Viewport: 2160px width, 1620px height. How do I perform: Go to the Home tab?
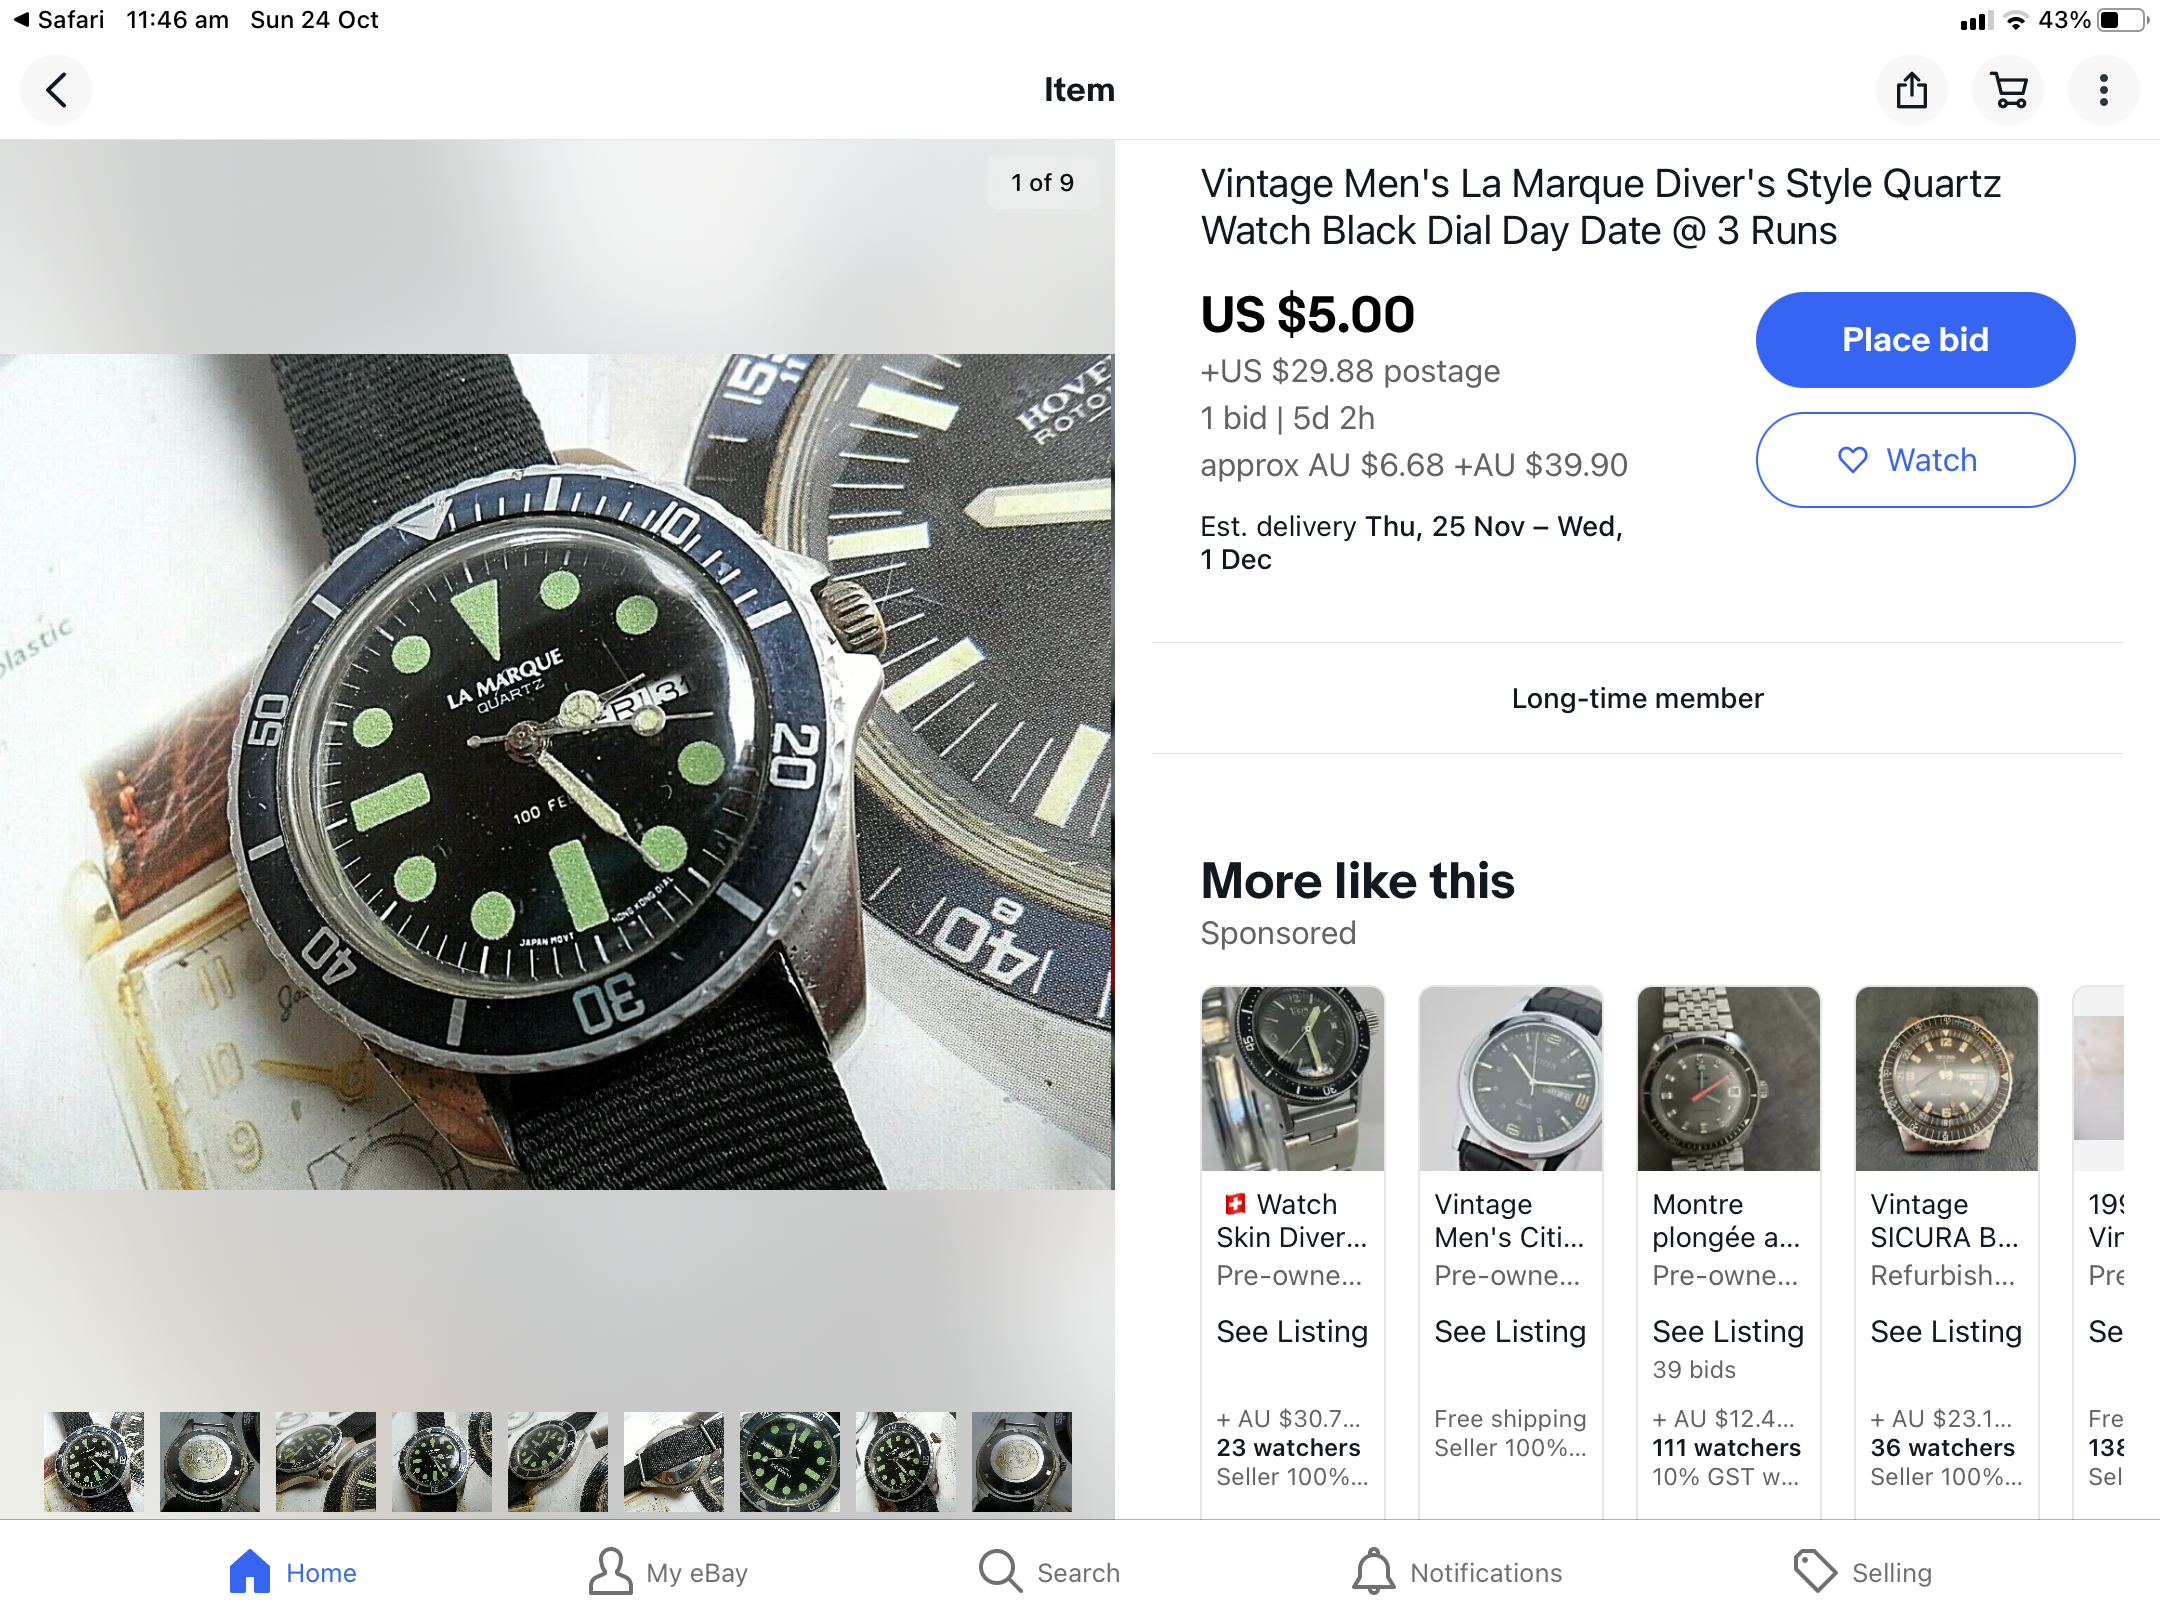coord(292,1572)
